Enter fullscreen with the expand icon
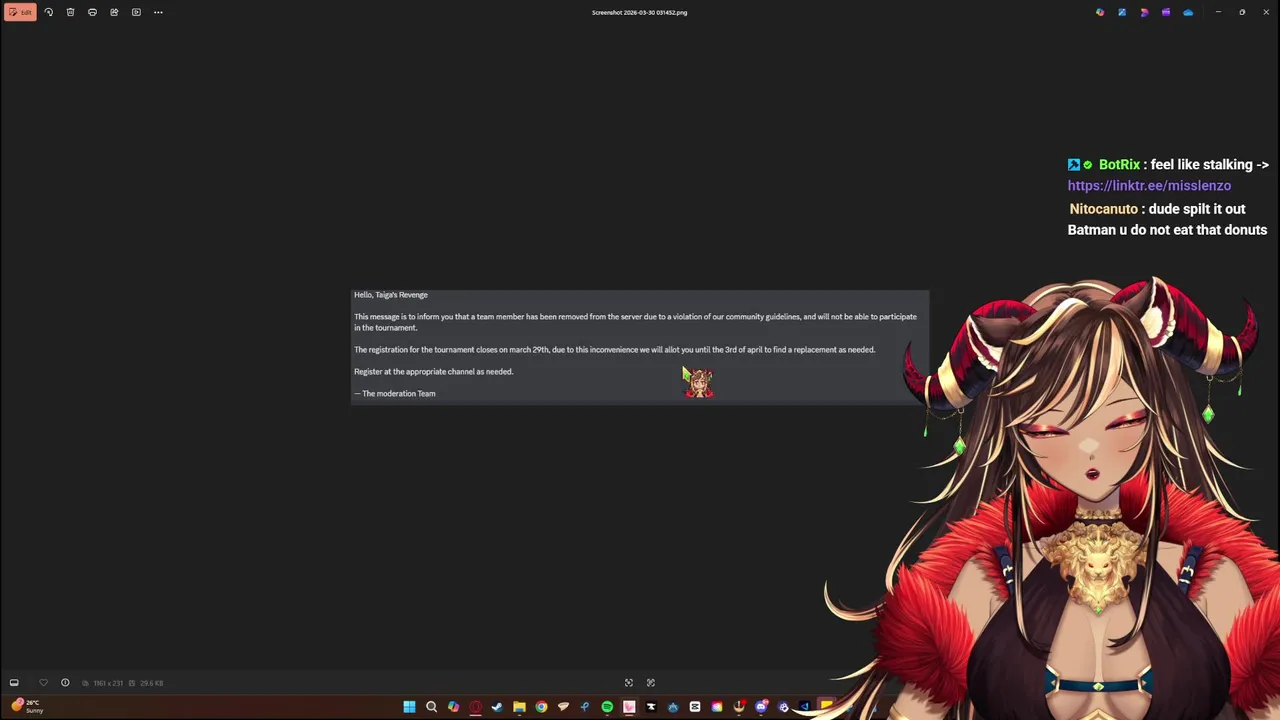 click(x=651, y=683)
